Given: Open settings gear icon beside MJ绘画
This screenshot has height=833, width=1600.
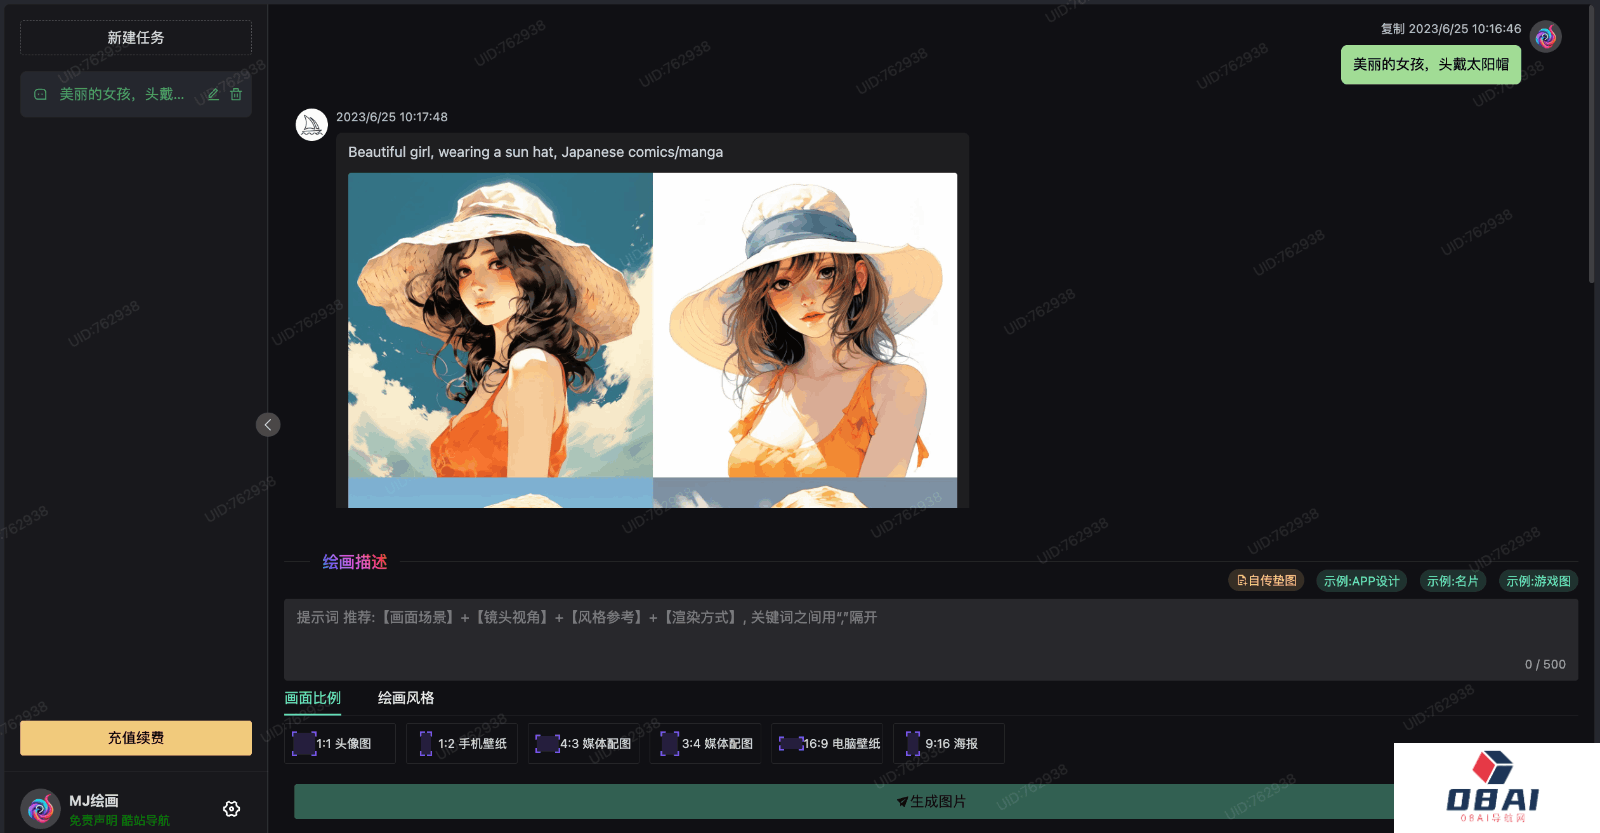Looking at the screenshot, I should click(x=231, y=809).
